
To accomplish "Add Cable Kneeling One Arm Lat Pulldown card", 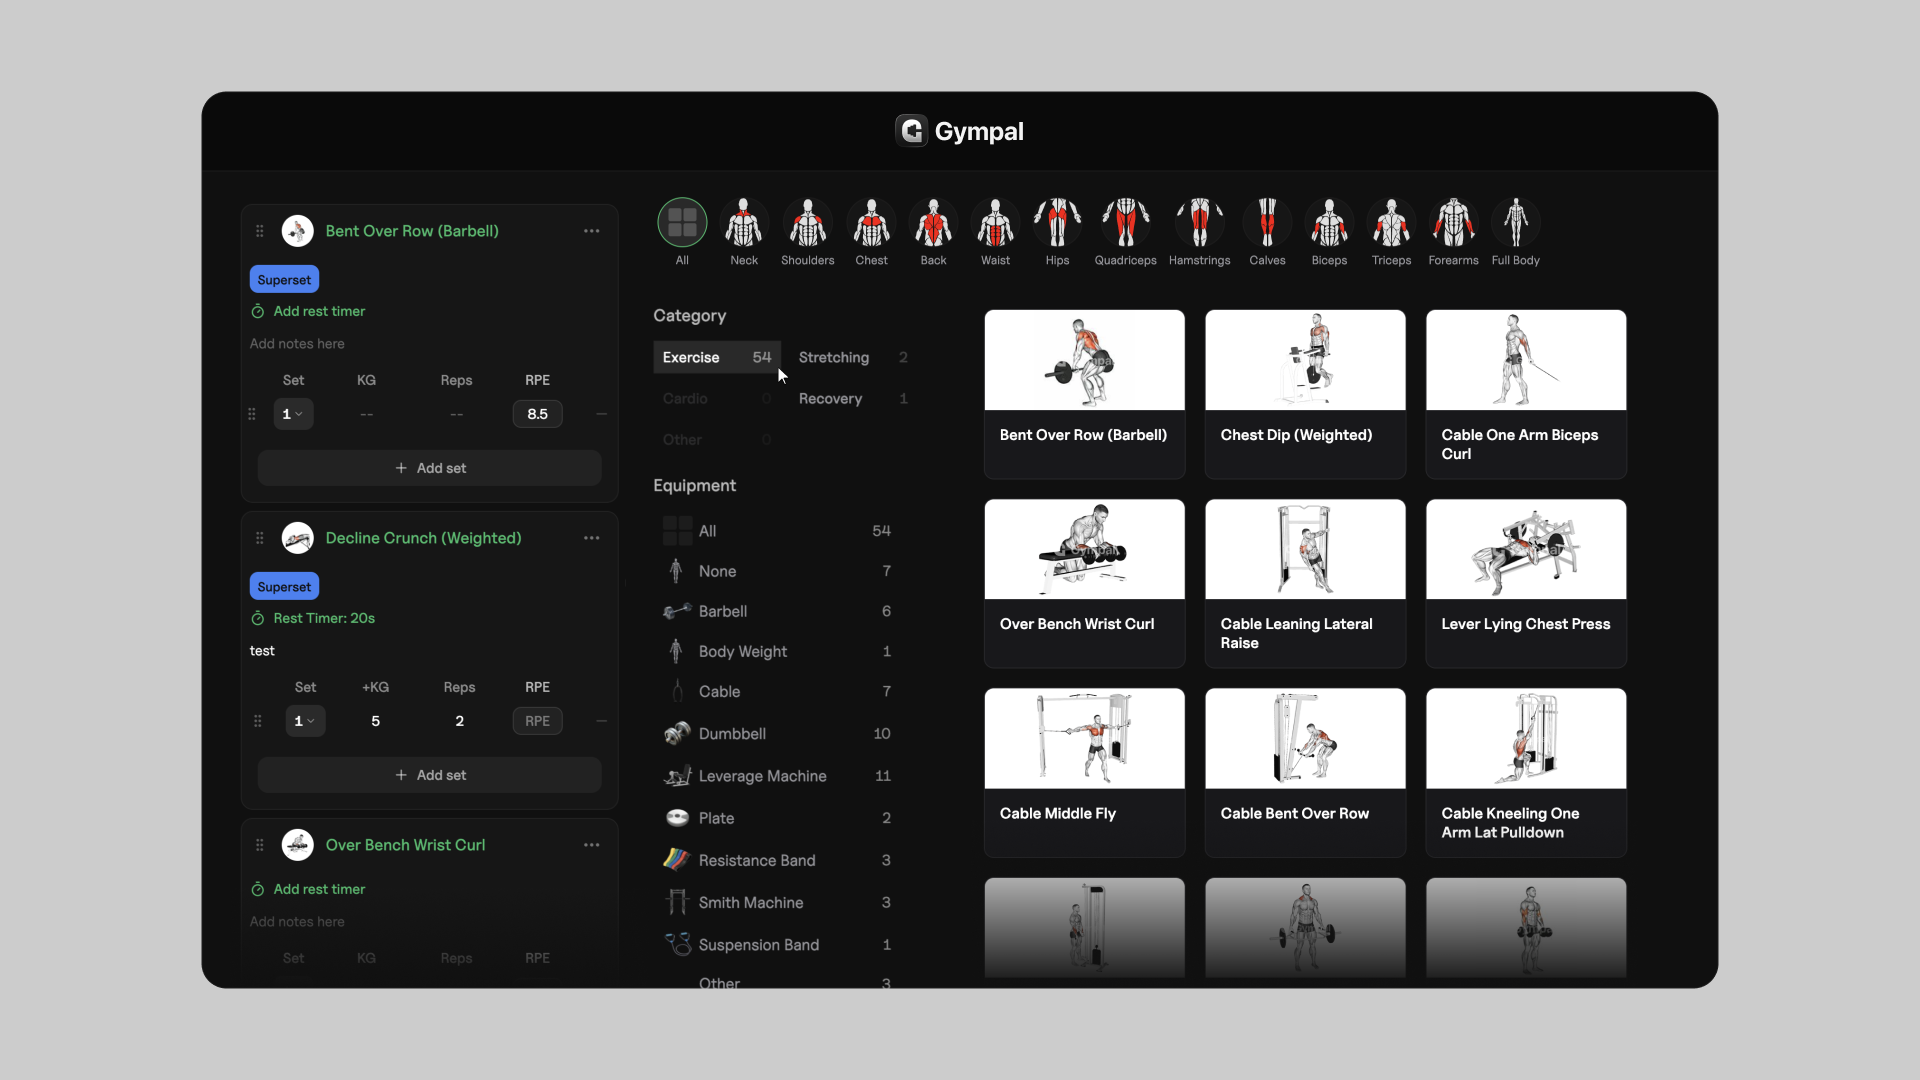I will coord(1526,772).
